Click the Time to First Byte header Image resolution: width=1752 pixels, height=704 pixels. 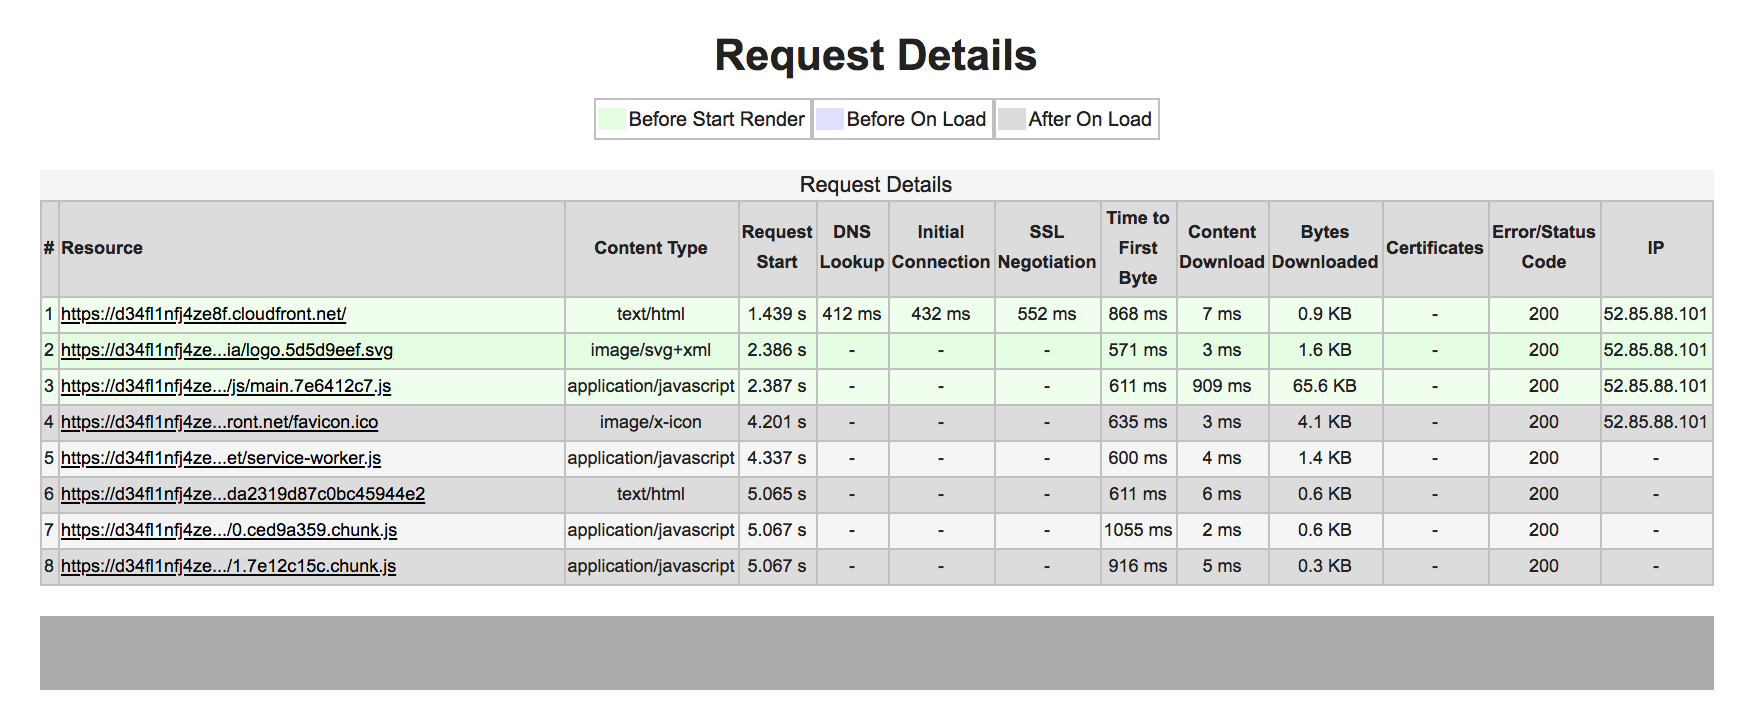pos(1137,247)
